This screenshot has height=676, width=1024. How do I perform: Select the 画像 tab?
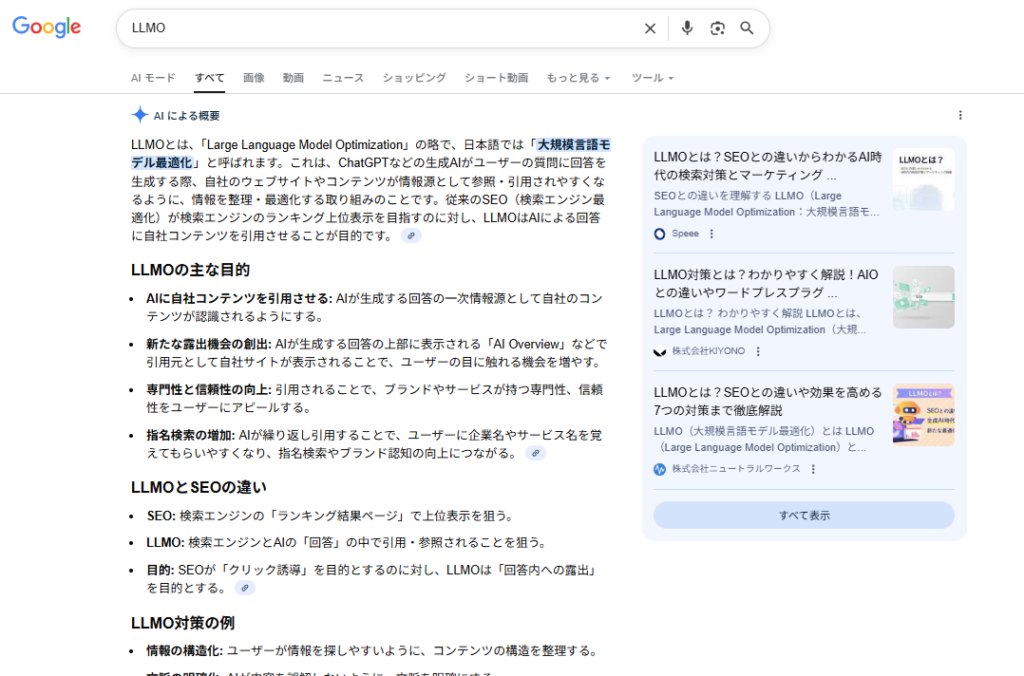coord(254,78)
